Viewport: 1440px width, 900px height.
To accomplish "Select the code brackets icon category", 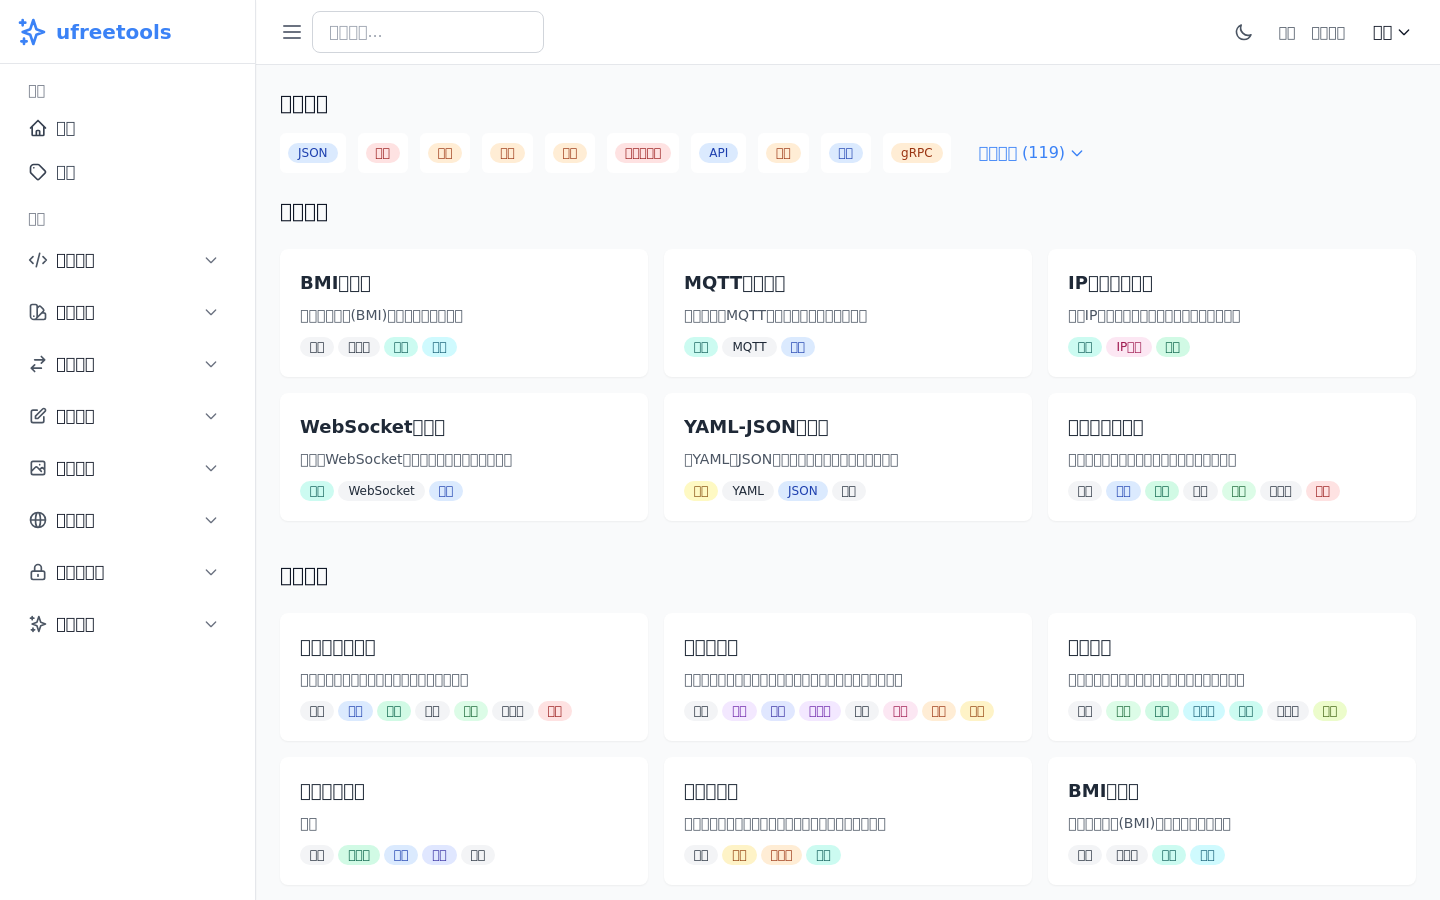I will (38, 260).
